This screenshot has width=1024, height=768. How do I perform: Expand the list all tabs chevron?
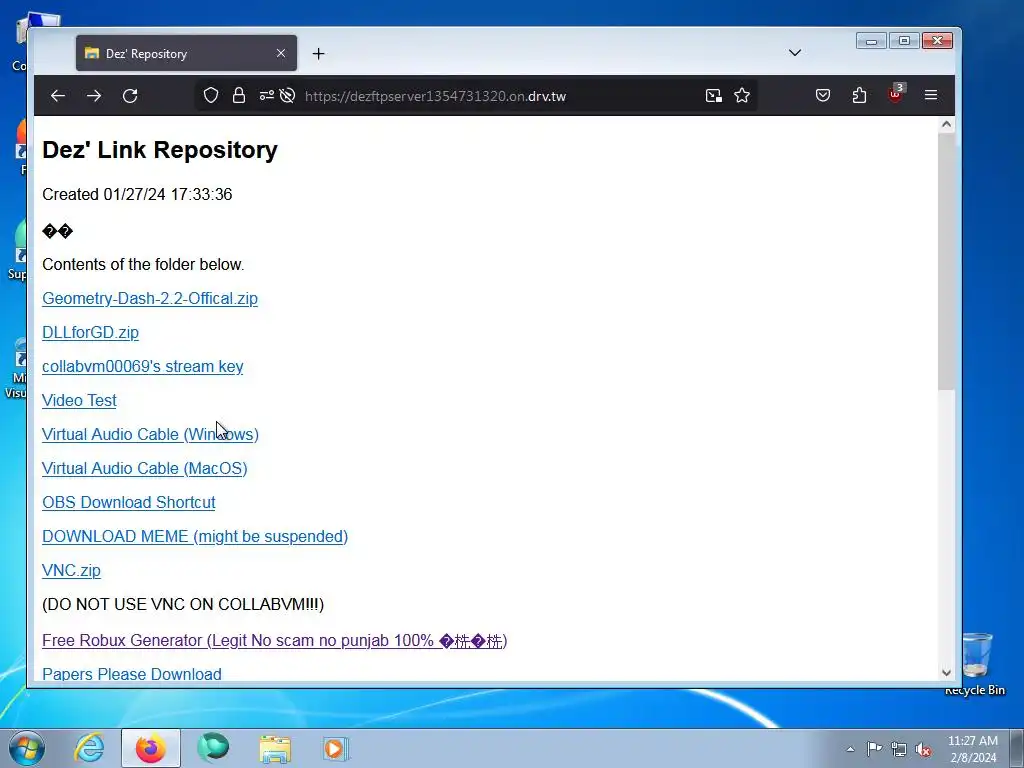(x=795, y=53)
